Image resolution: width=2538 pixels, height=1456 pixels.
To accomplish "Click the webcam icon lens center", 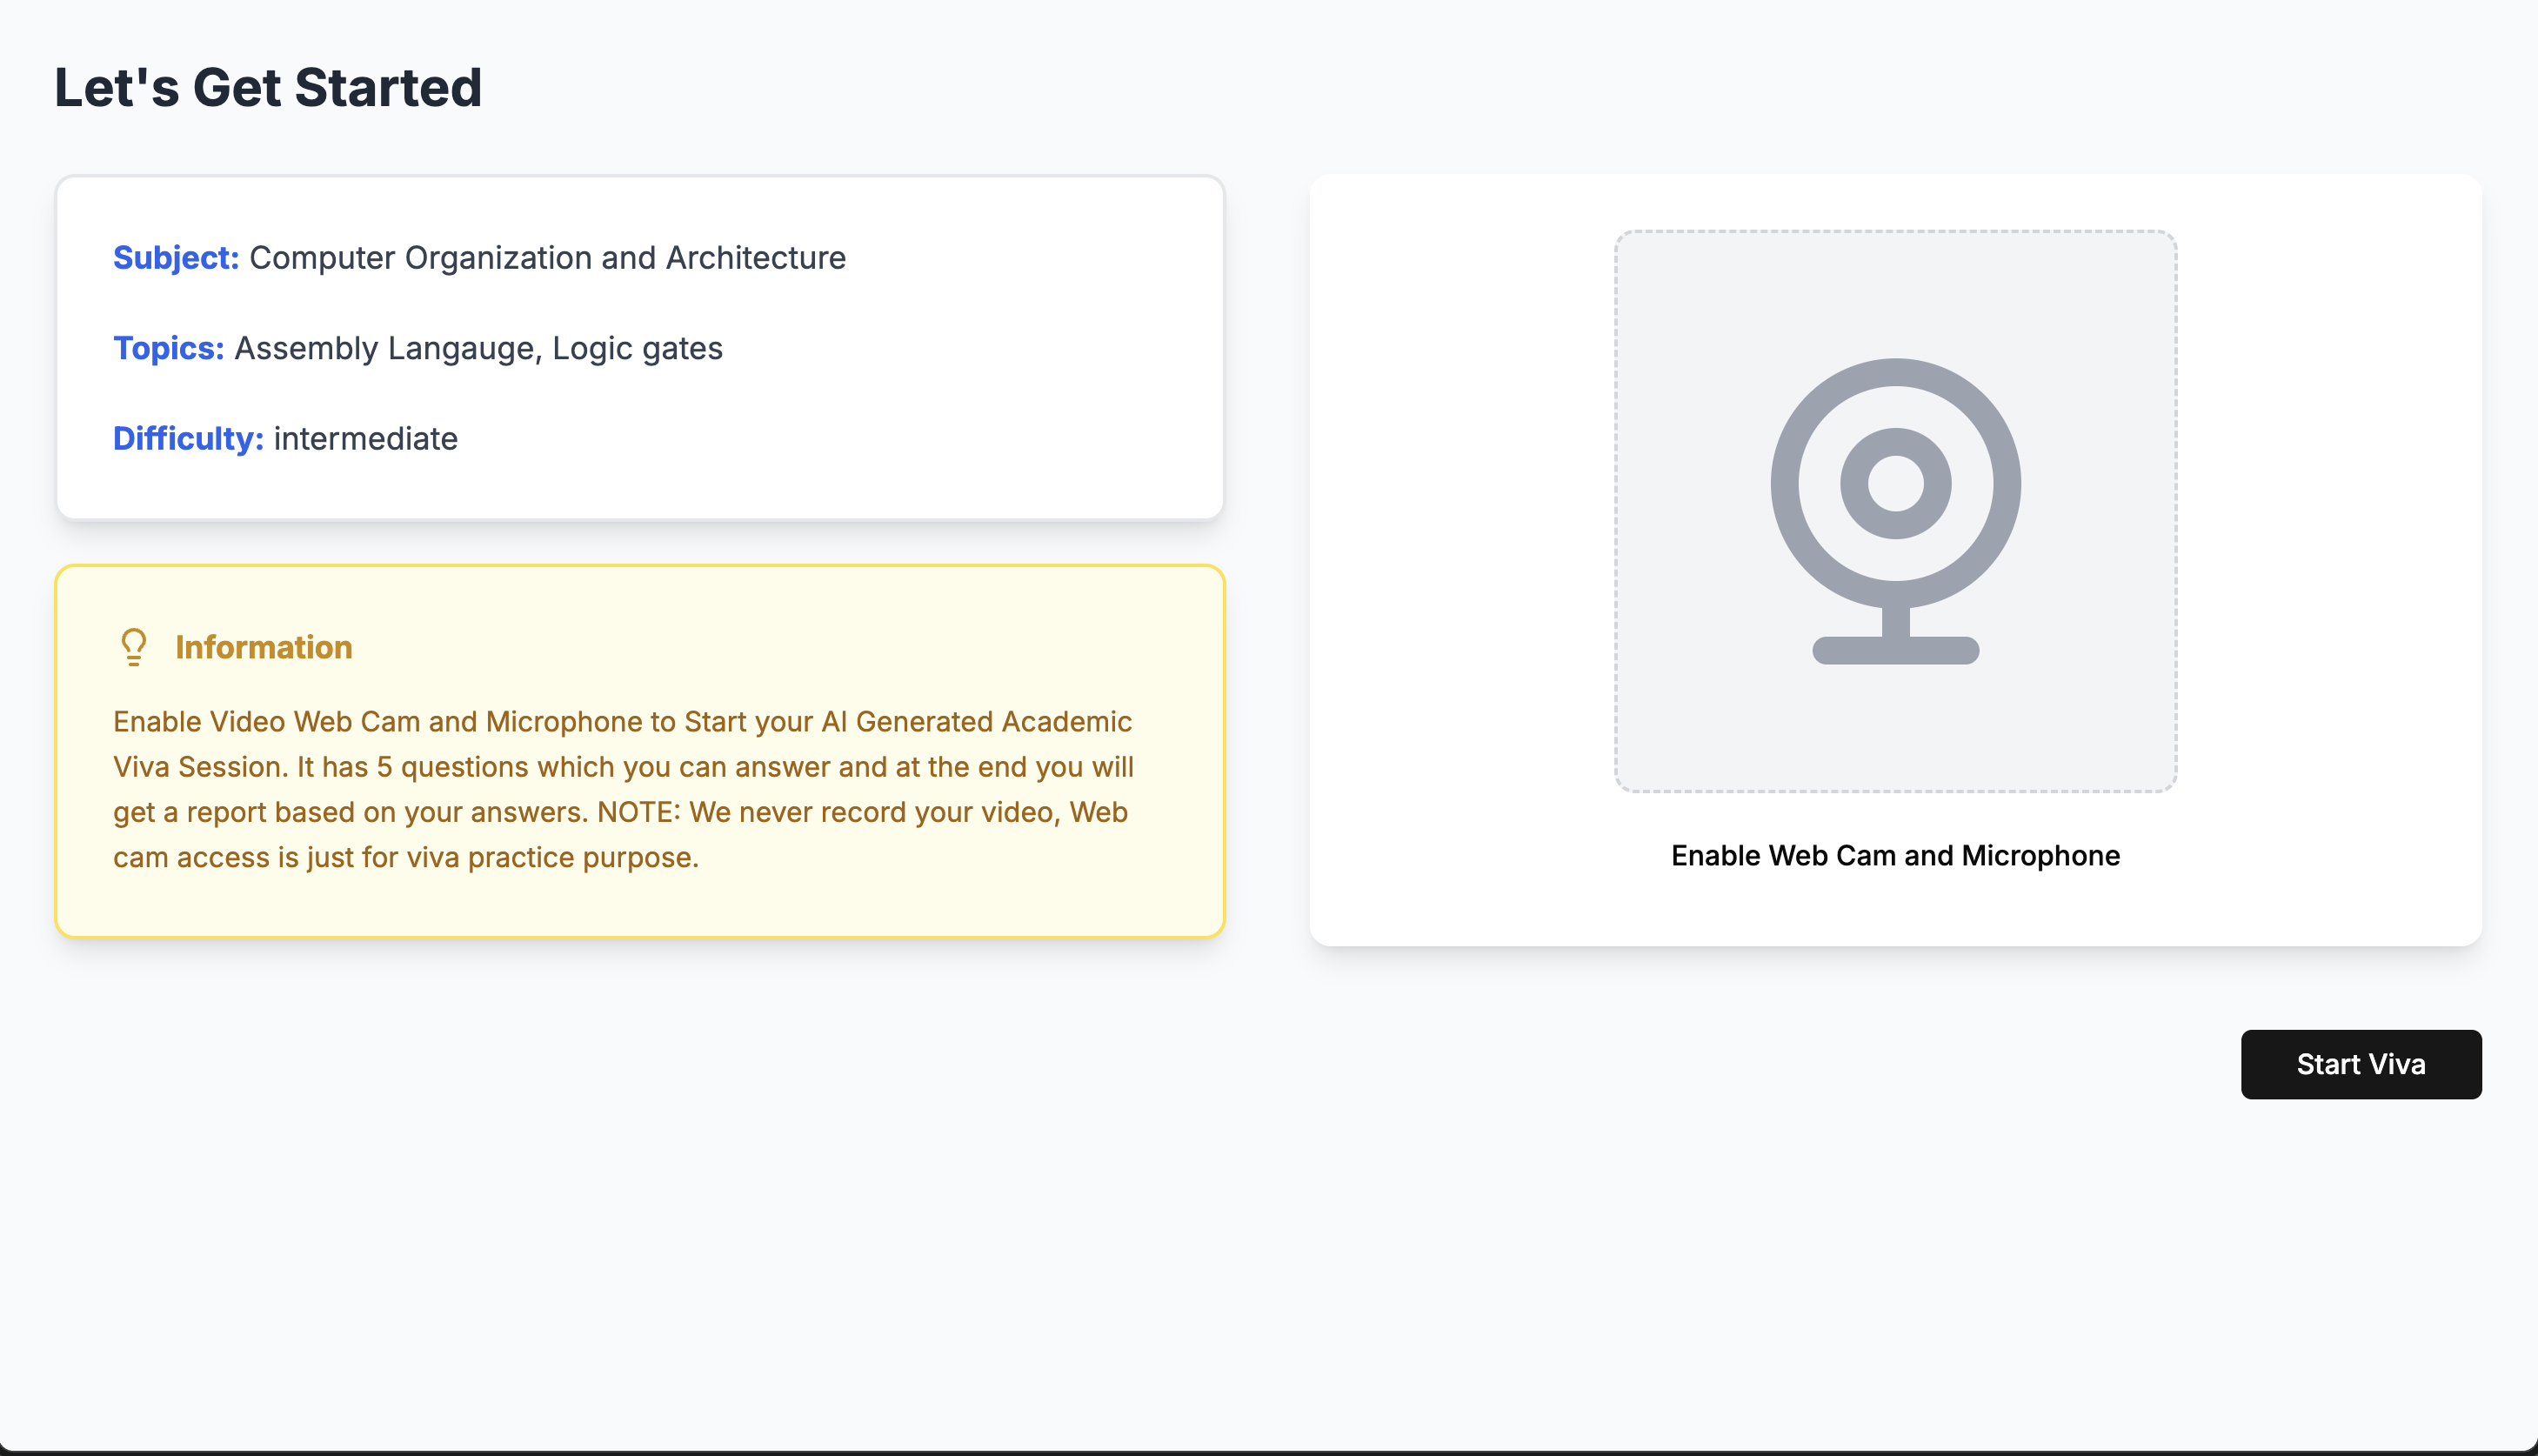I will 1895,484.
